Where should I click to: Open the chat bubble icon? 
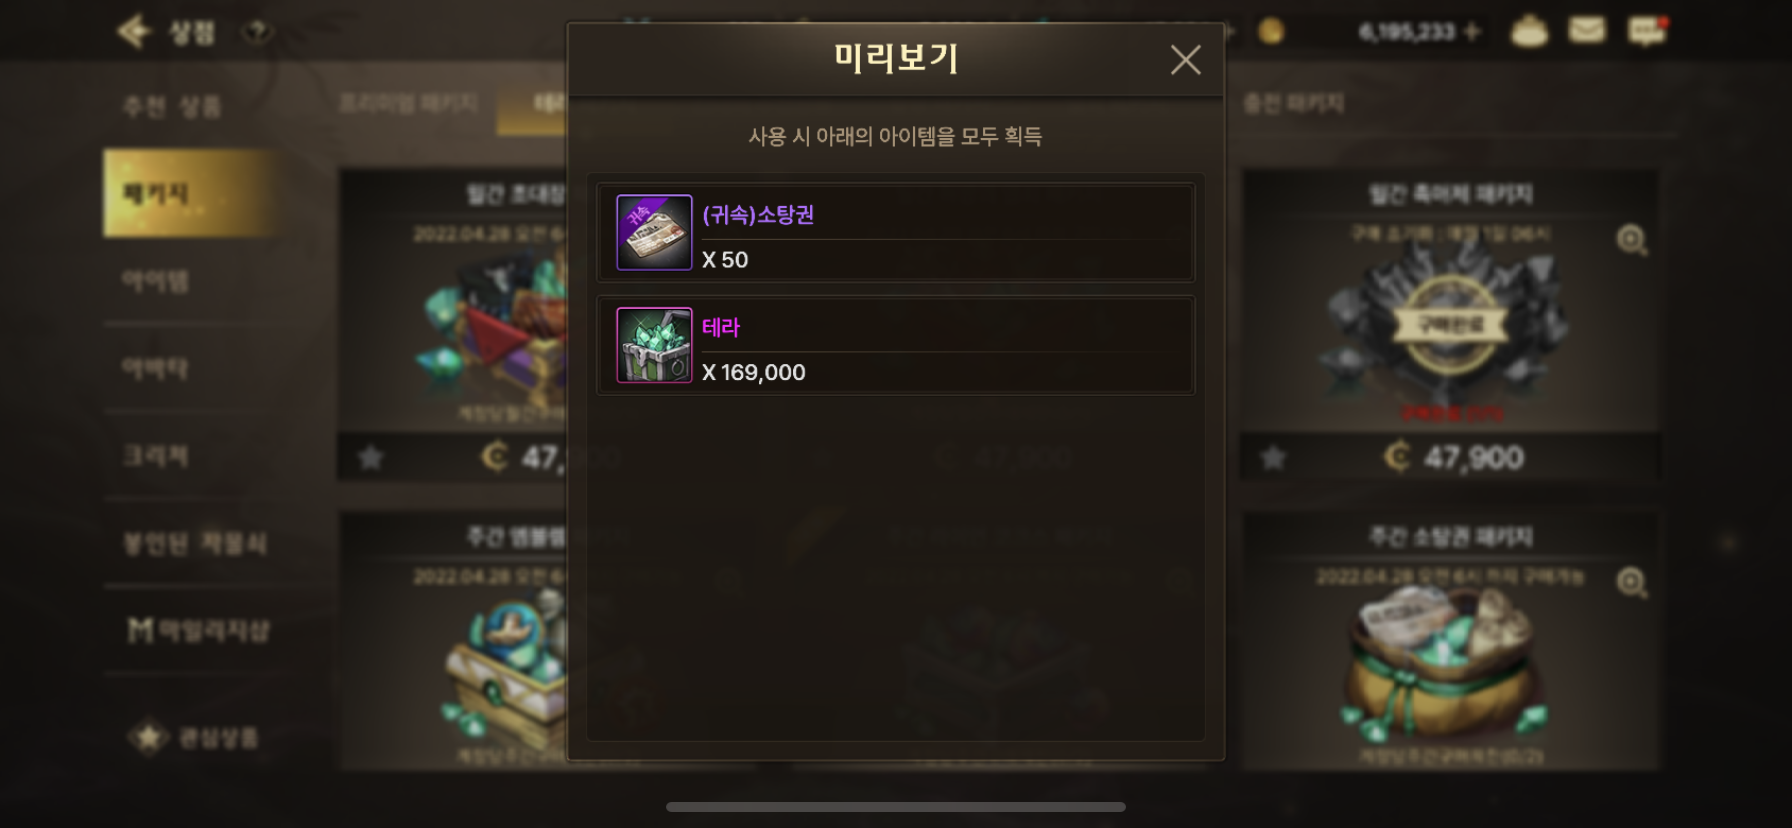coord(1647,31)
